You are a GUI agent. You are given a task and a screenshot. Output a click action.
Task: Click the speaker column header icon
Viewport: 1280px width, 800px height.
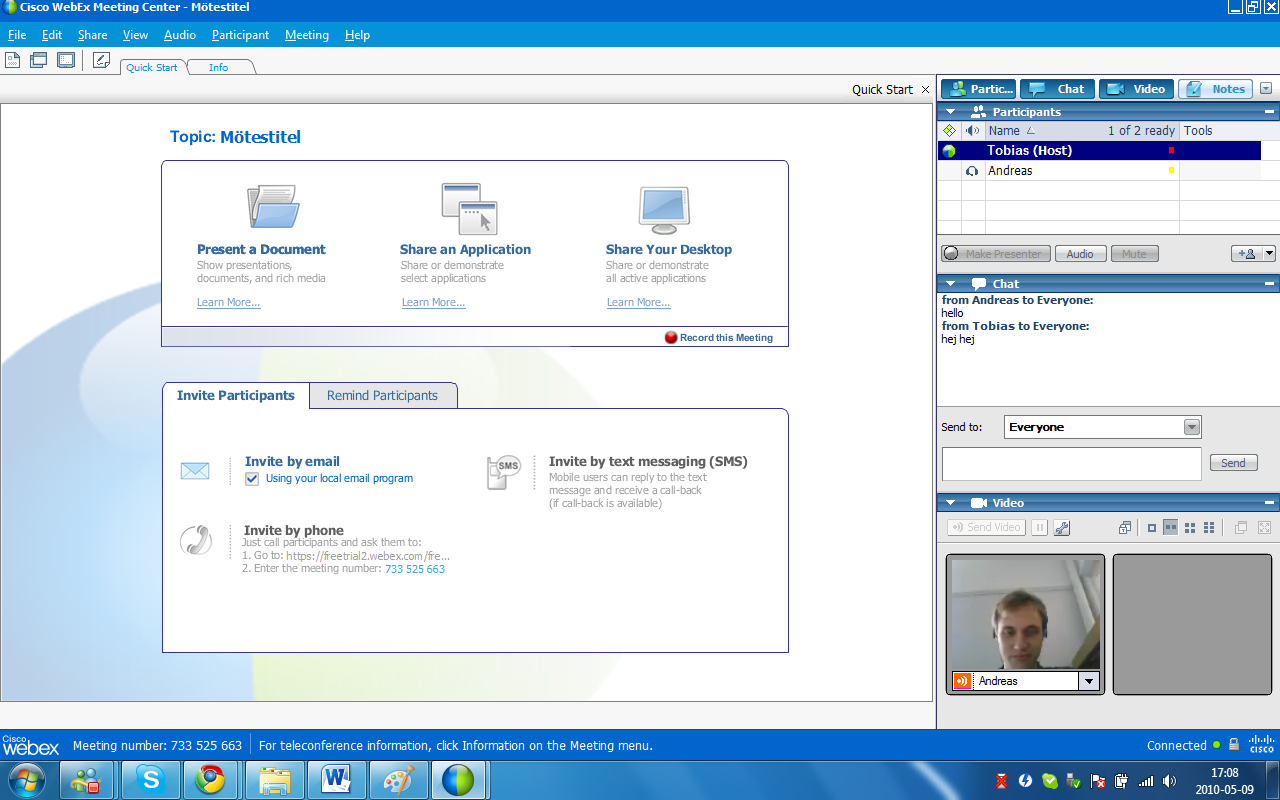pos(972,131)
